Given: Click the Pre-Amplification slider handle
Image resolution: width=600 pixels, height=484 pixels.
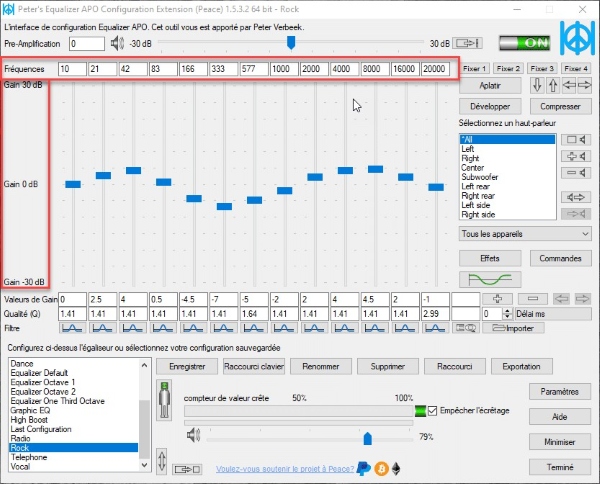Looking at the screenshot, I should coord(291,42).
